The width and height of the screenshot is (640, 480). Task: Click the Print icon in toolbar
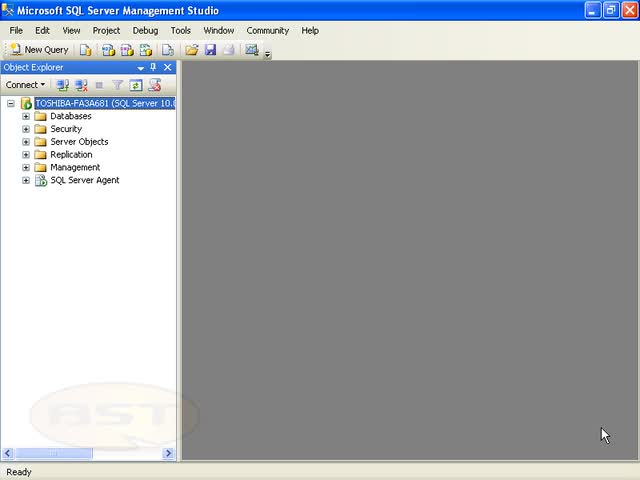point(229,50)
